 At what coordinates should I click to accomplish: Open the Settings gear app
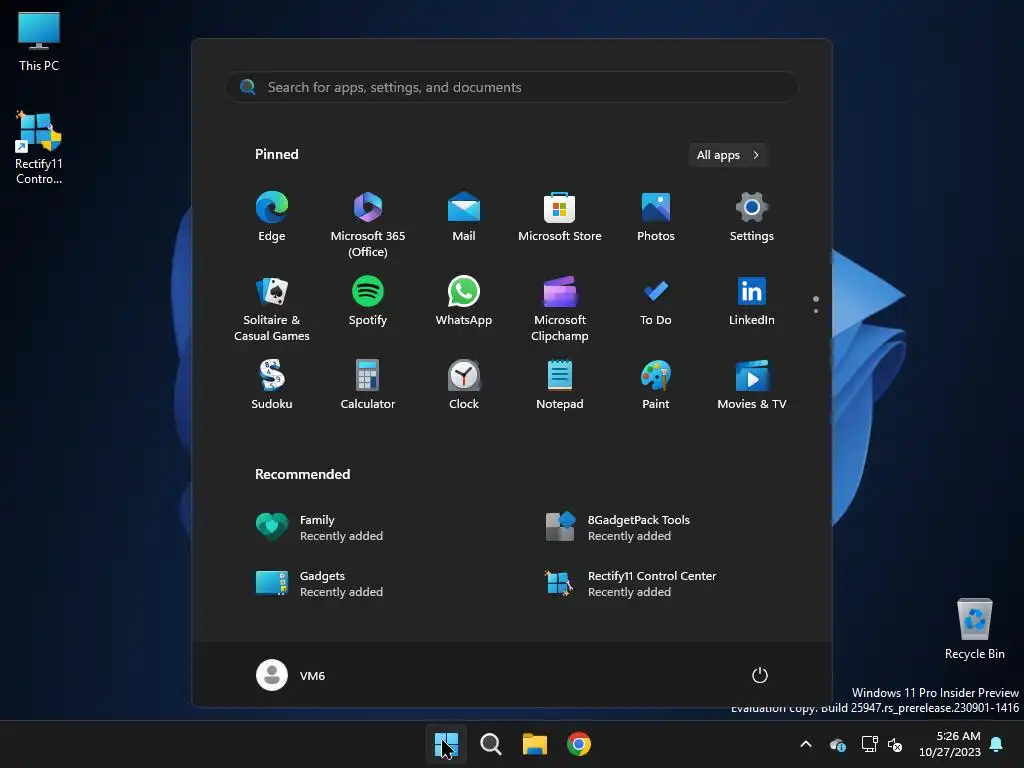point(752,217)
